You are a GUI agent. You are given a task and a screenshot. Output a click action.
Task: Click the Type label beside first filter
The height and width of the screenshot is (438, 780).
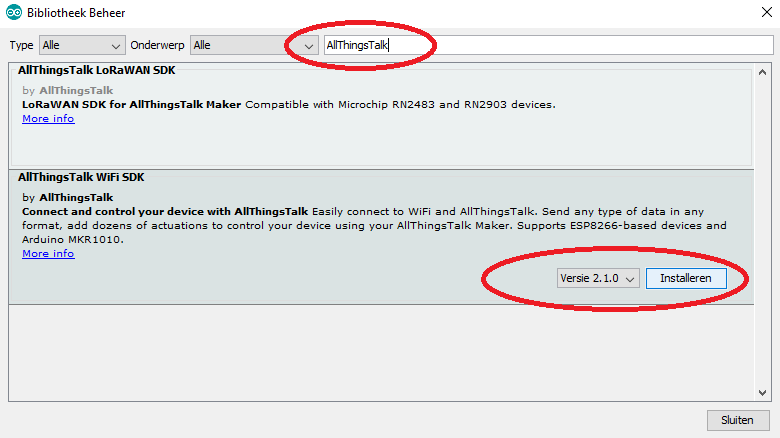tap(22, 46)
